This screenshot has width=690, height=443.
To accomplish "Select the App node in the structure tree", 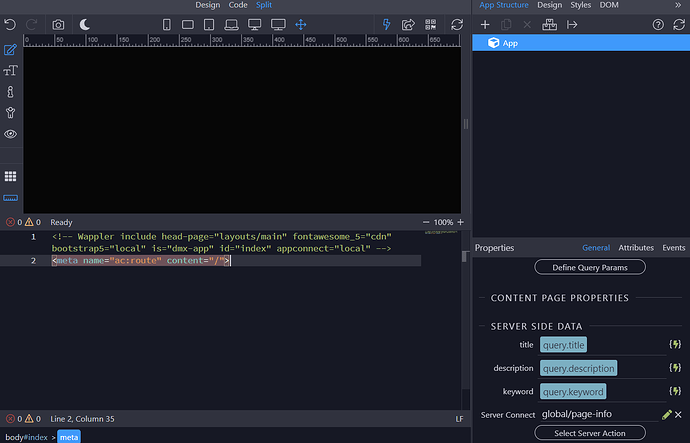I will click(510, 43).
